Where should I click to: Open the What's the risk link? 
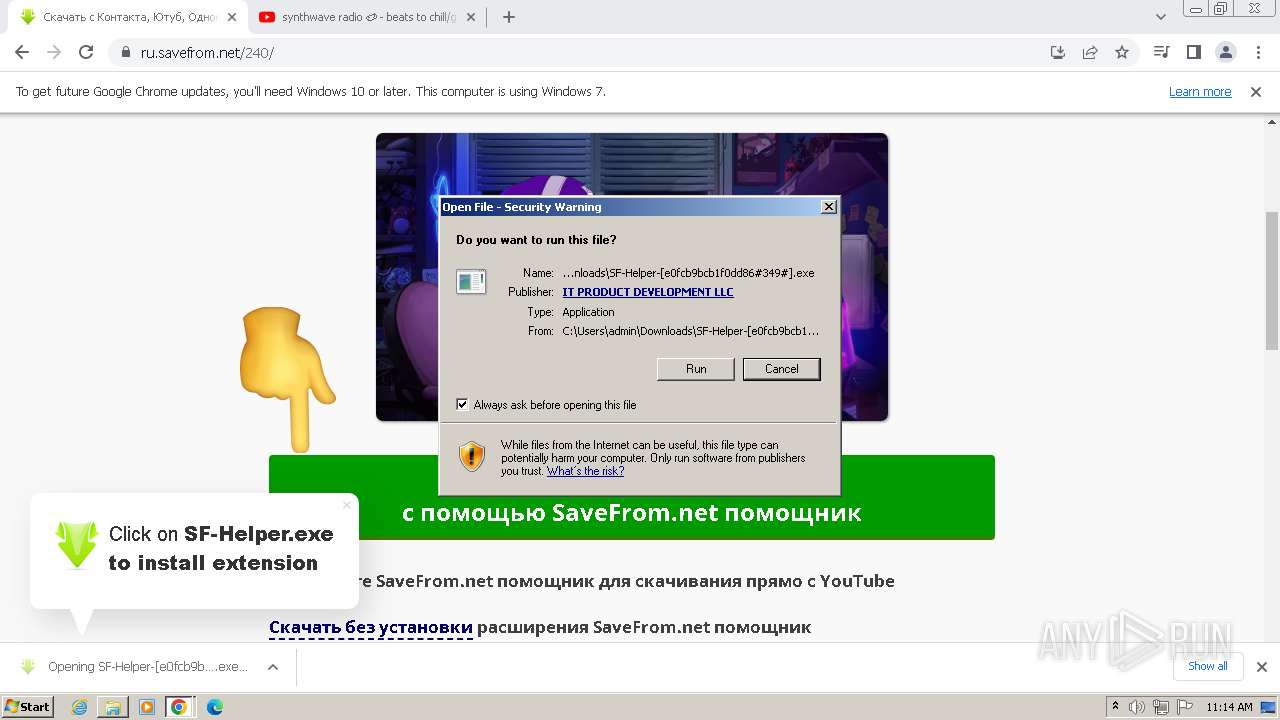coord(585,471)
